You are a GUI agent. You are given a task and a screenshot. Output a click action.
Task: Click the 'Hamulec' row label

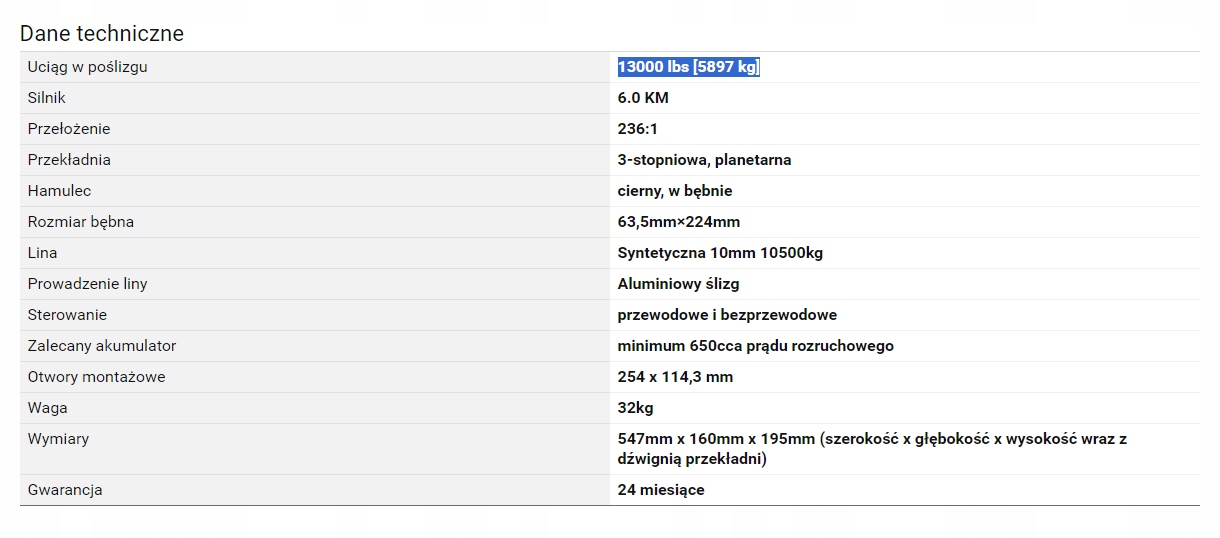[x=59, y=191]
